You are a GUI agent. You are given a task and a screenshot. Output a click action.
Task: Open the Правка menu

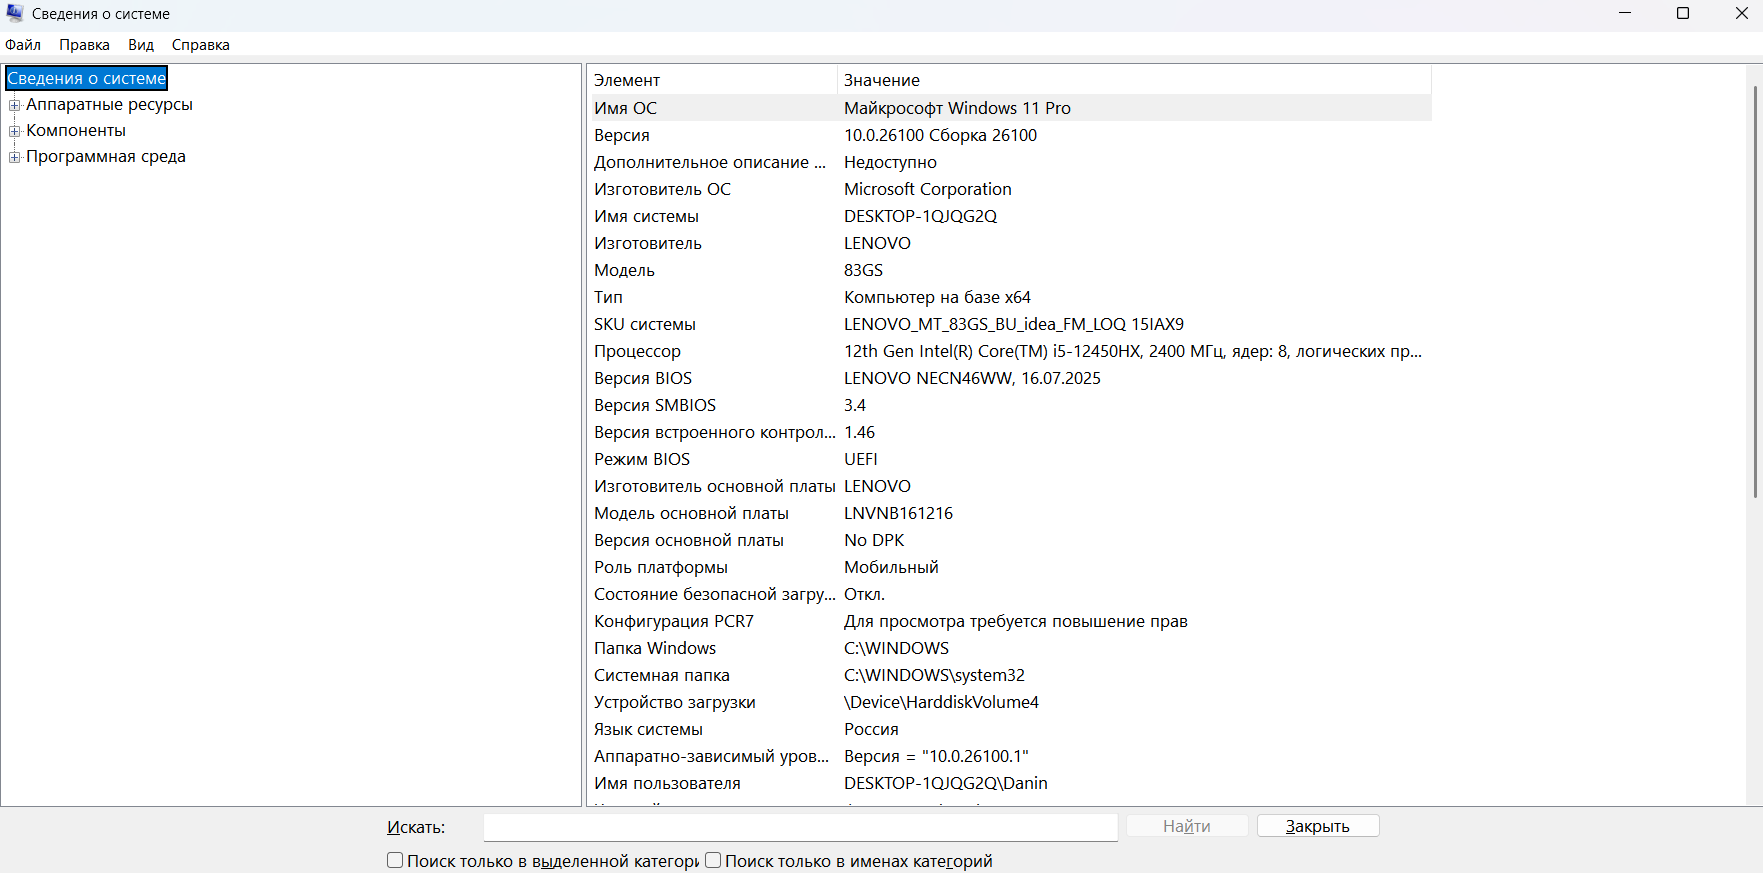[x=84, y=45]
